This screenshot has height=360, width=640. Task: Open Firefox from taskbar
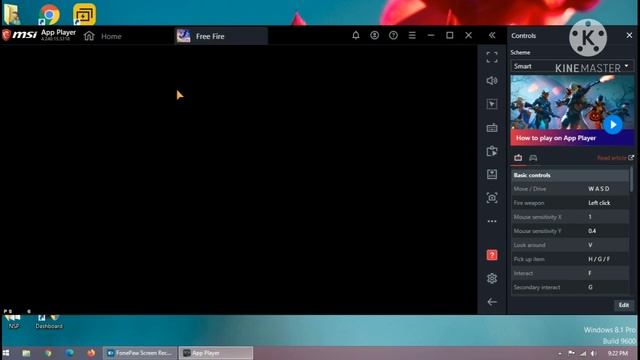click(91, 353)
